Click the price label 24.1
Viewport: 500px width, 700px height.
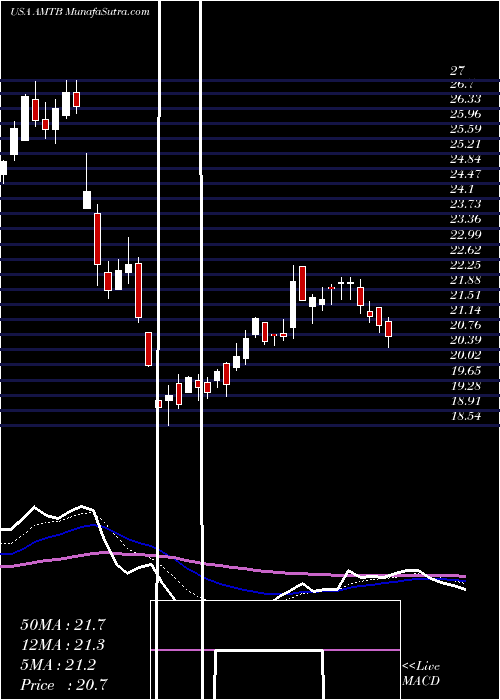[464, 189]
